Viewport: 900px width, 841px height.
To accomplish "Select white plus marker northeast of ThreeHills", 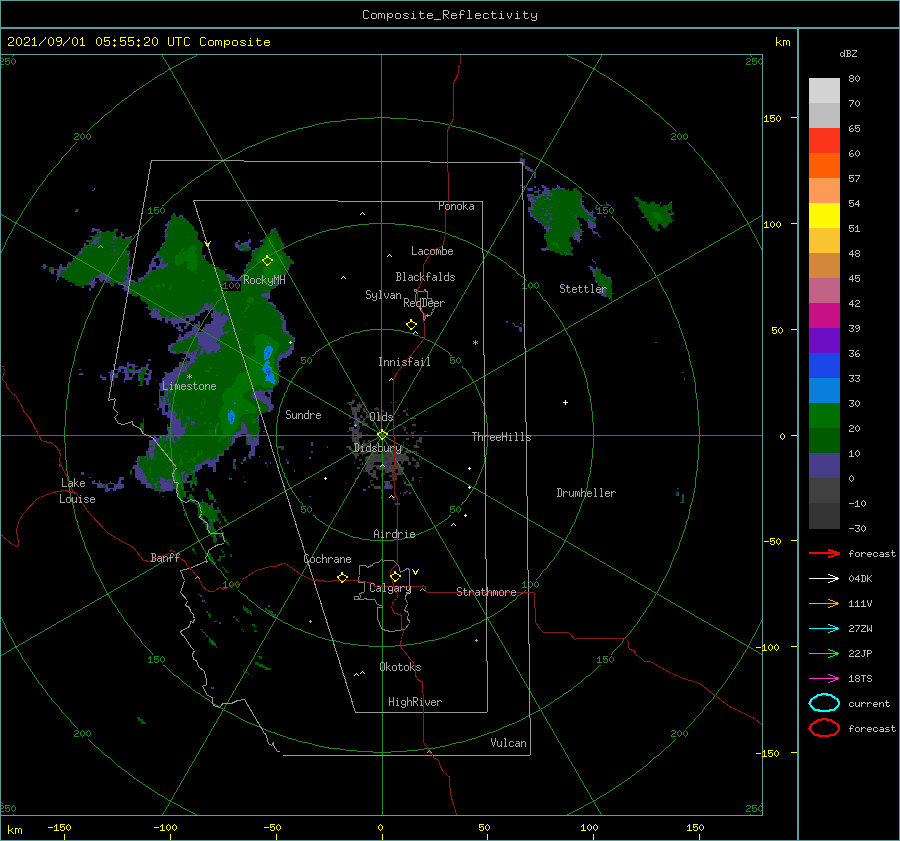I will pos(565,402).
